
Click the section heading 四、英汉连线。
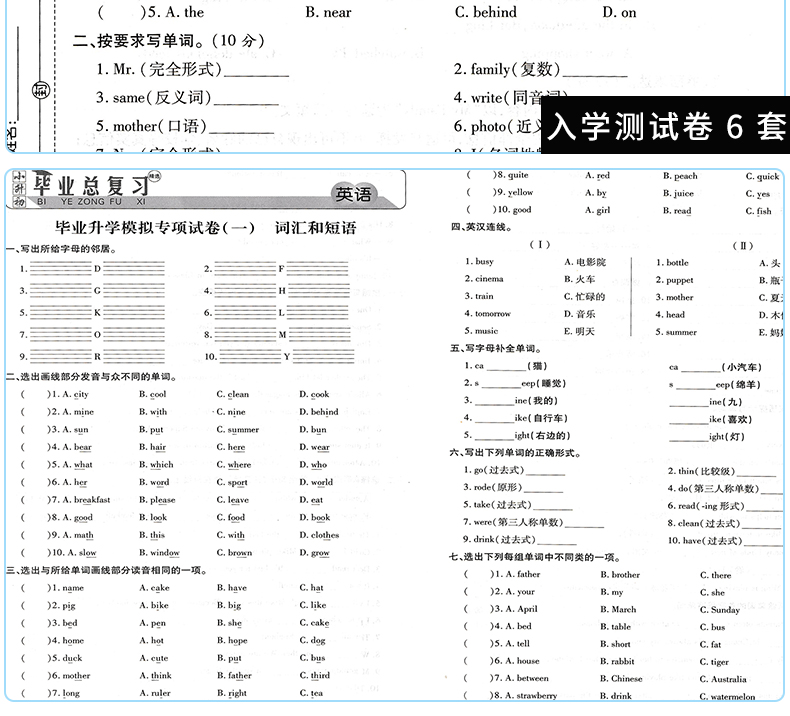pos(482,227)
